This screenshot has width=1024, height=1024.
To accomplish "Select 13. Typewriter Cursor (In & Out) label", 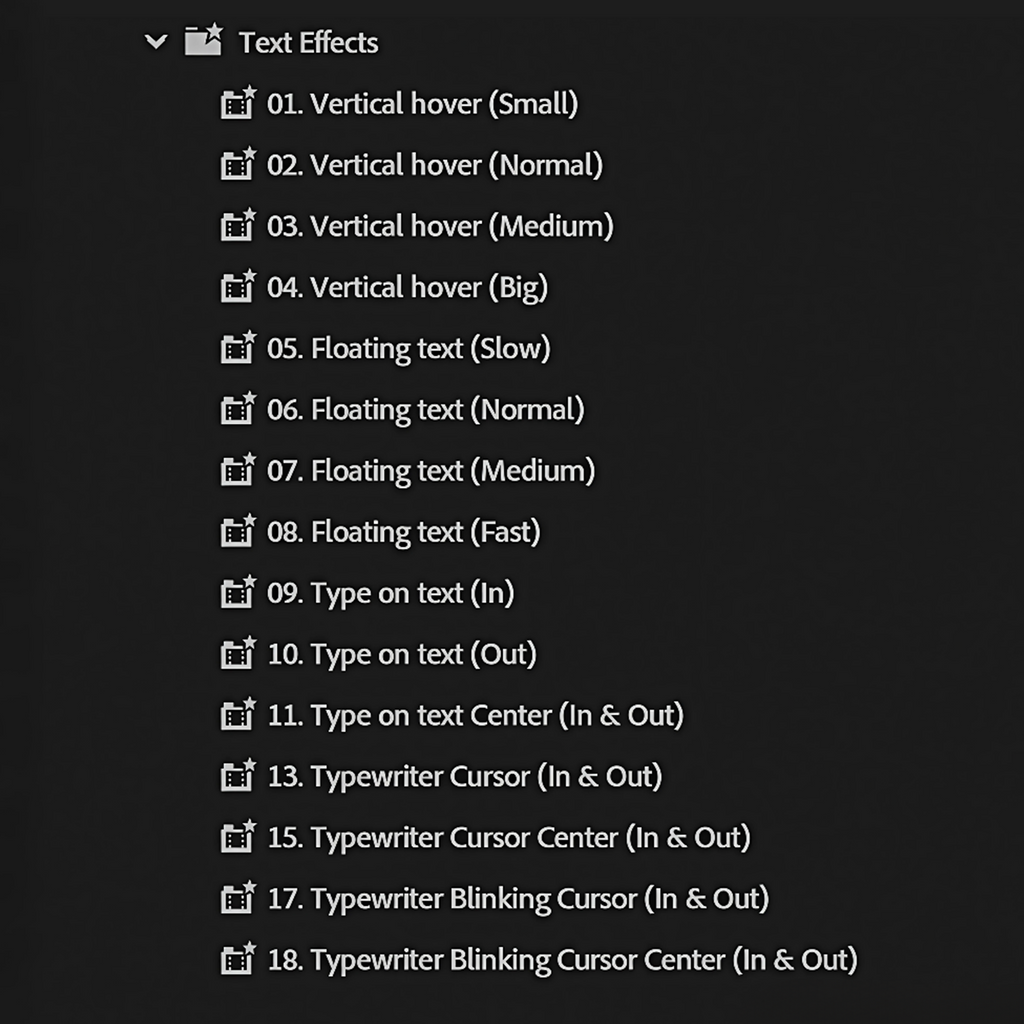I will coord(464,776).
